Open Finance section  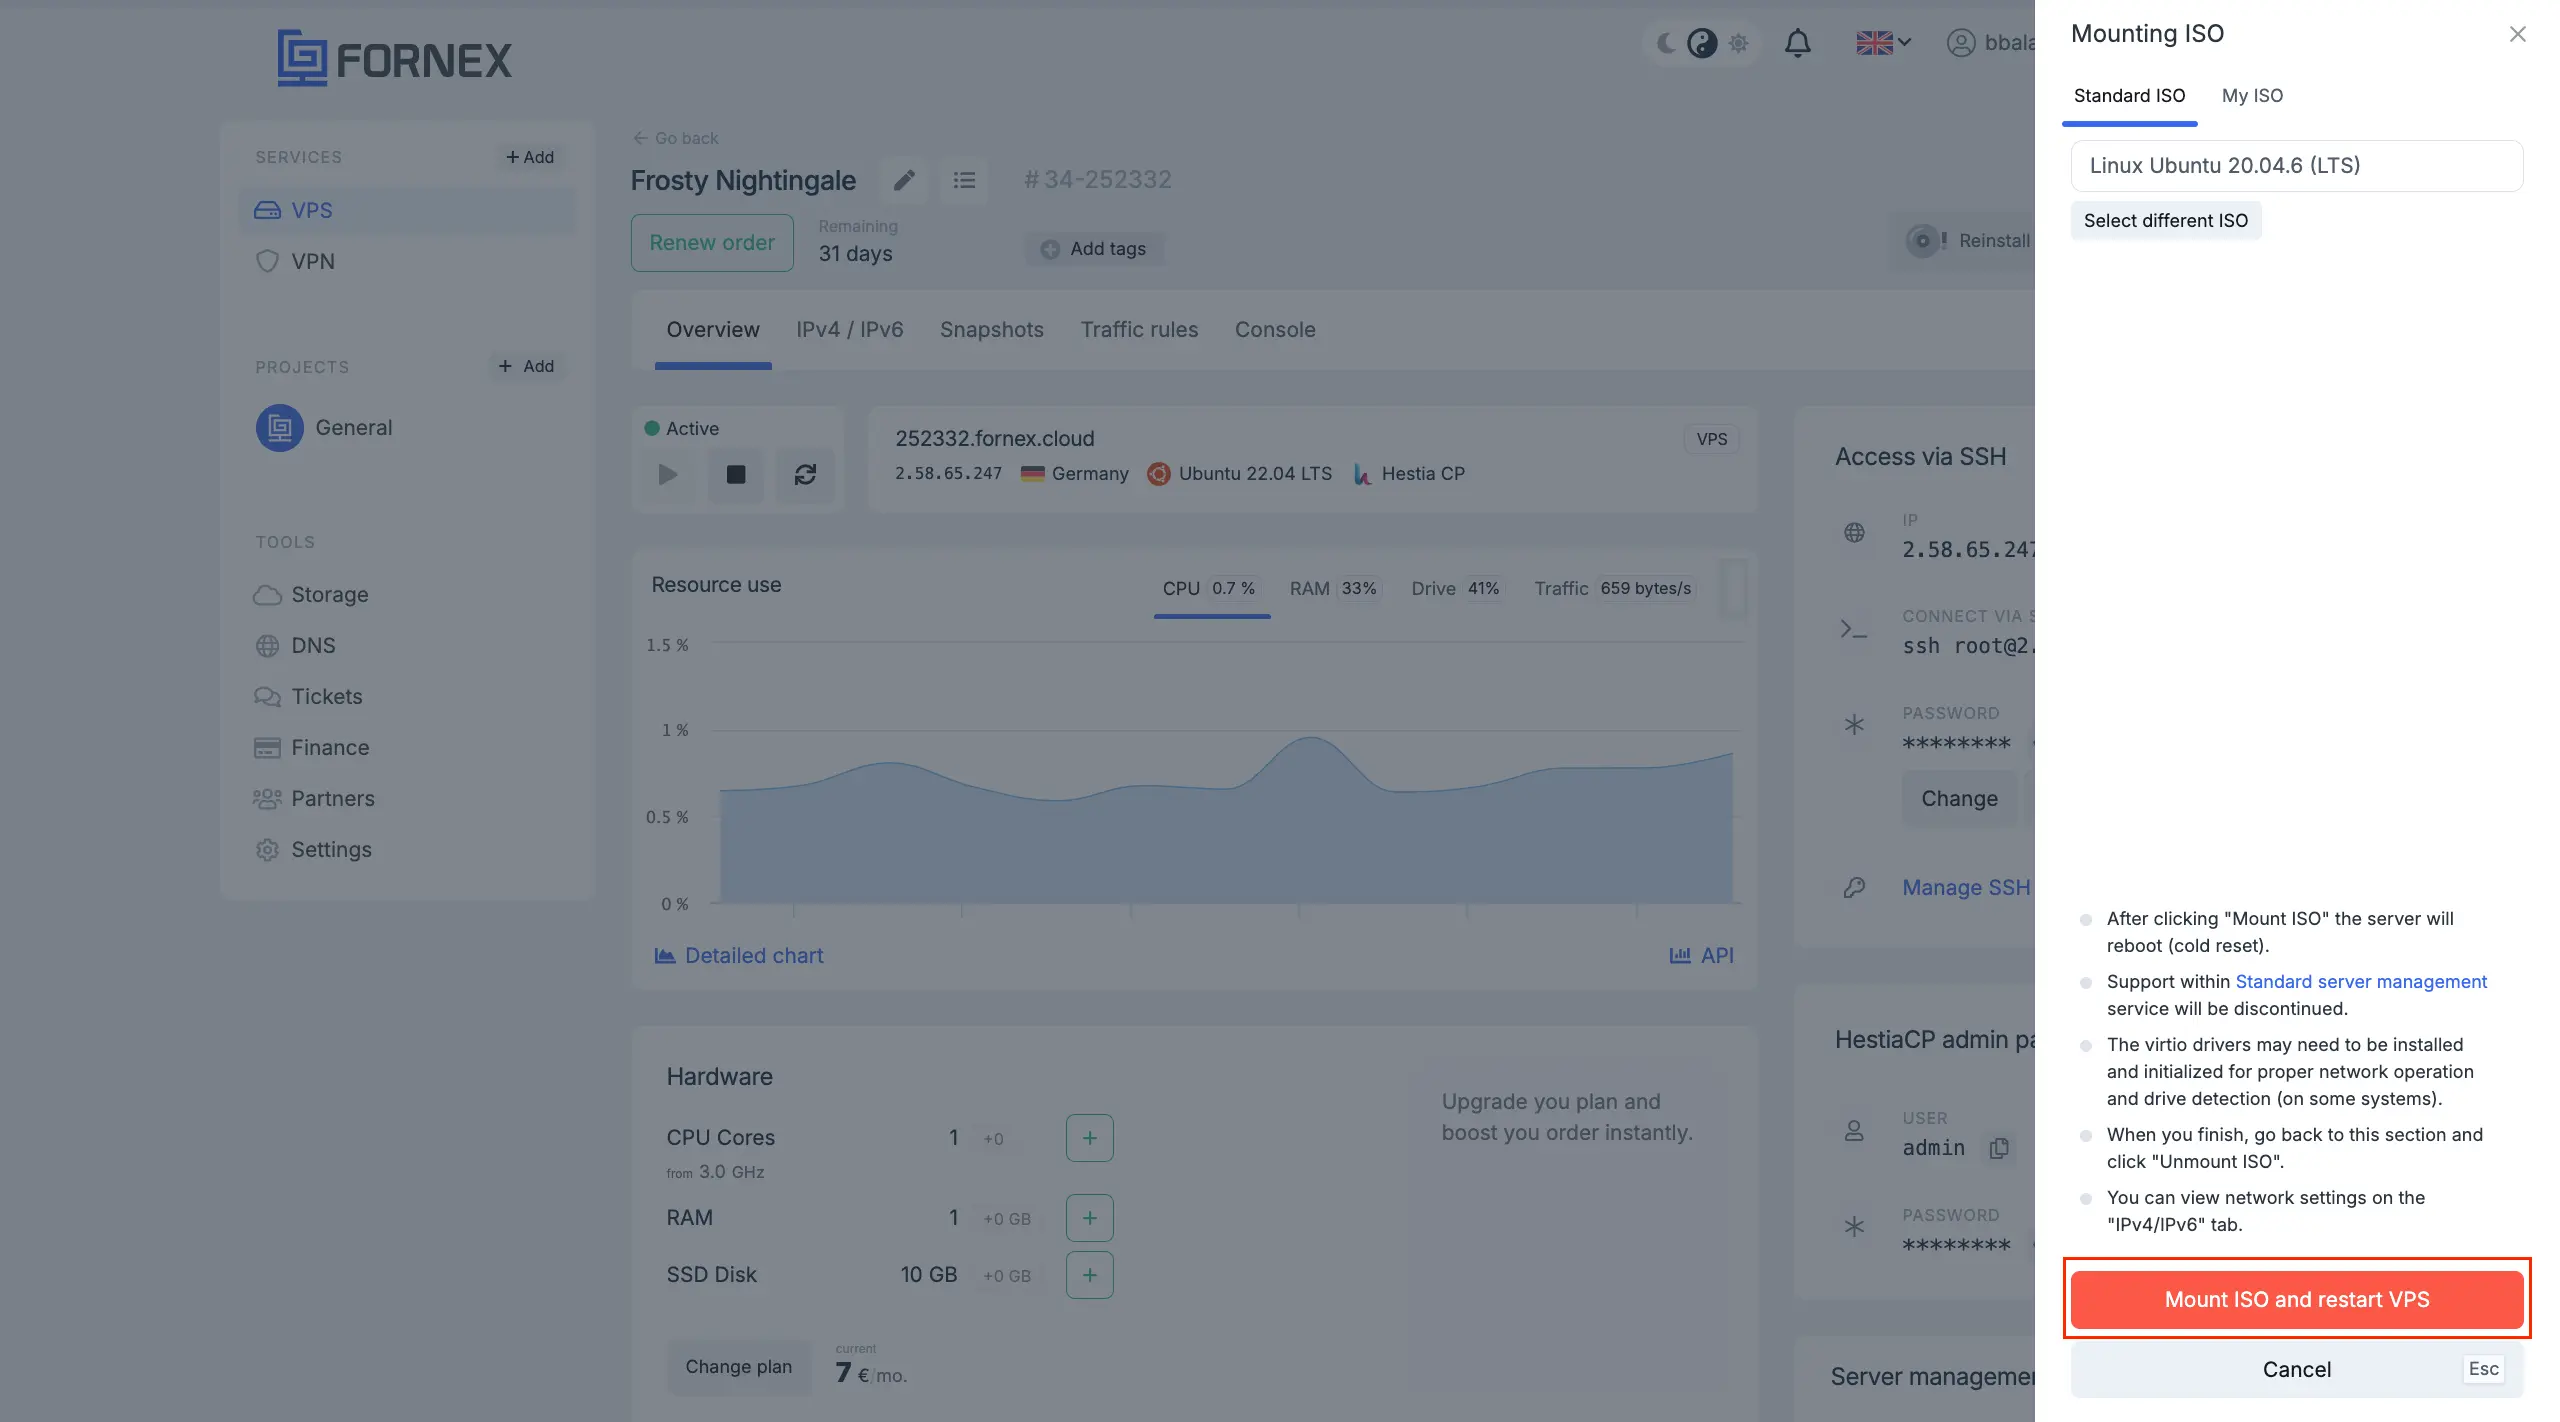(x=311, y=748)
